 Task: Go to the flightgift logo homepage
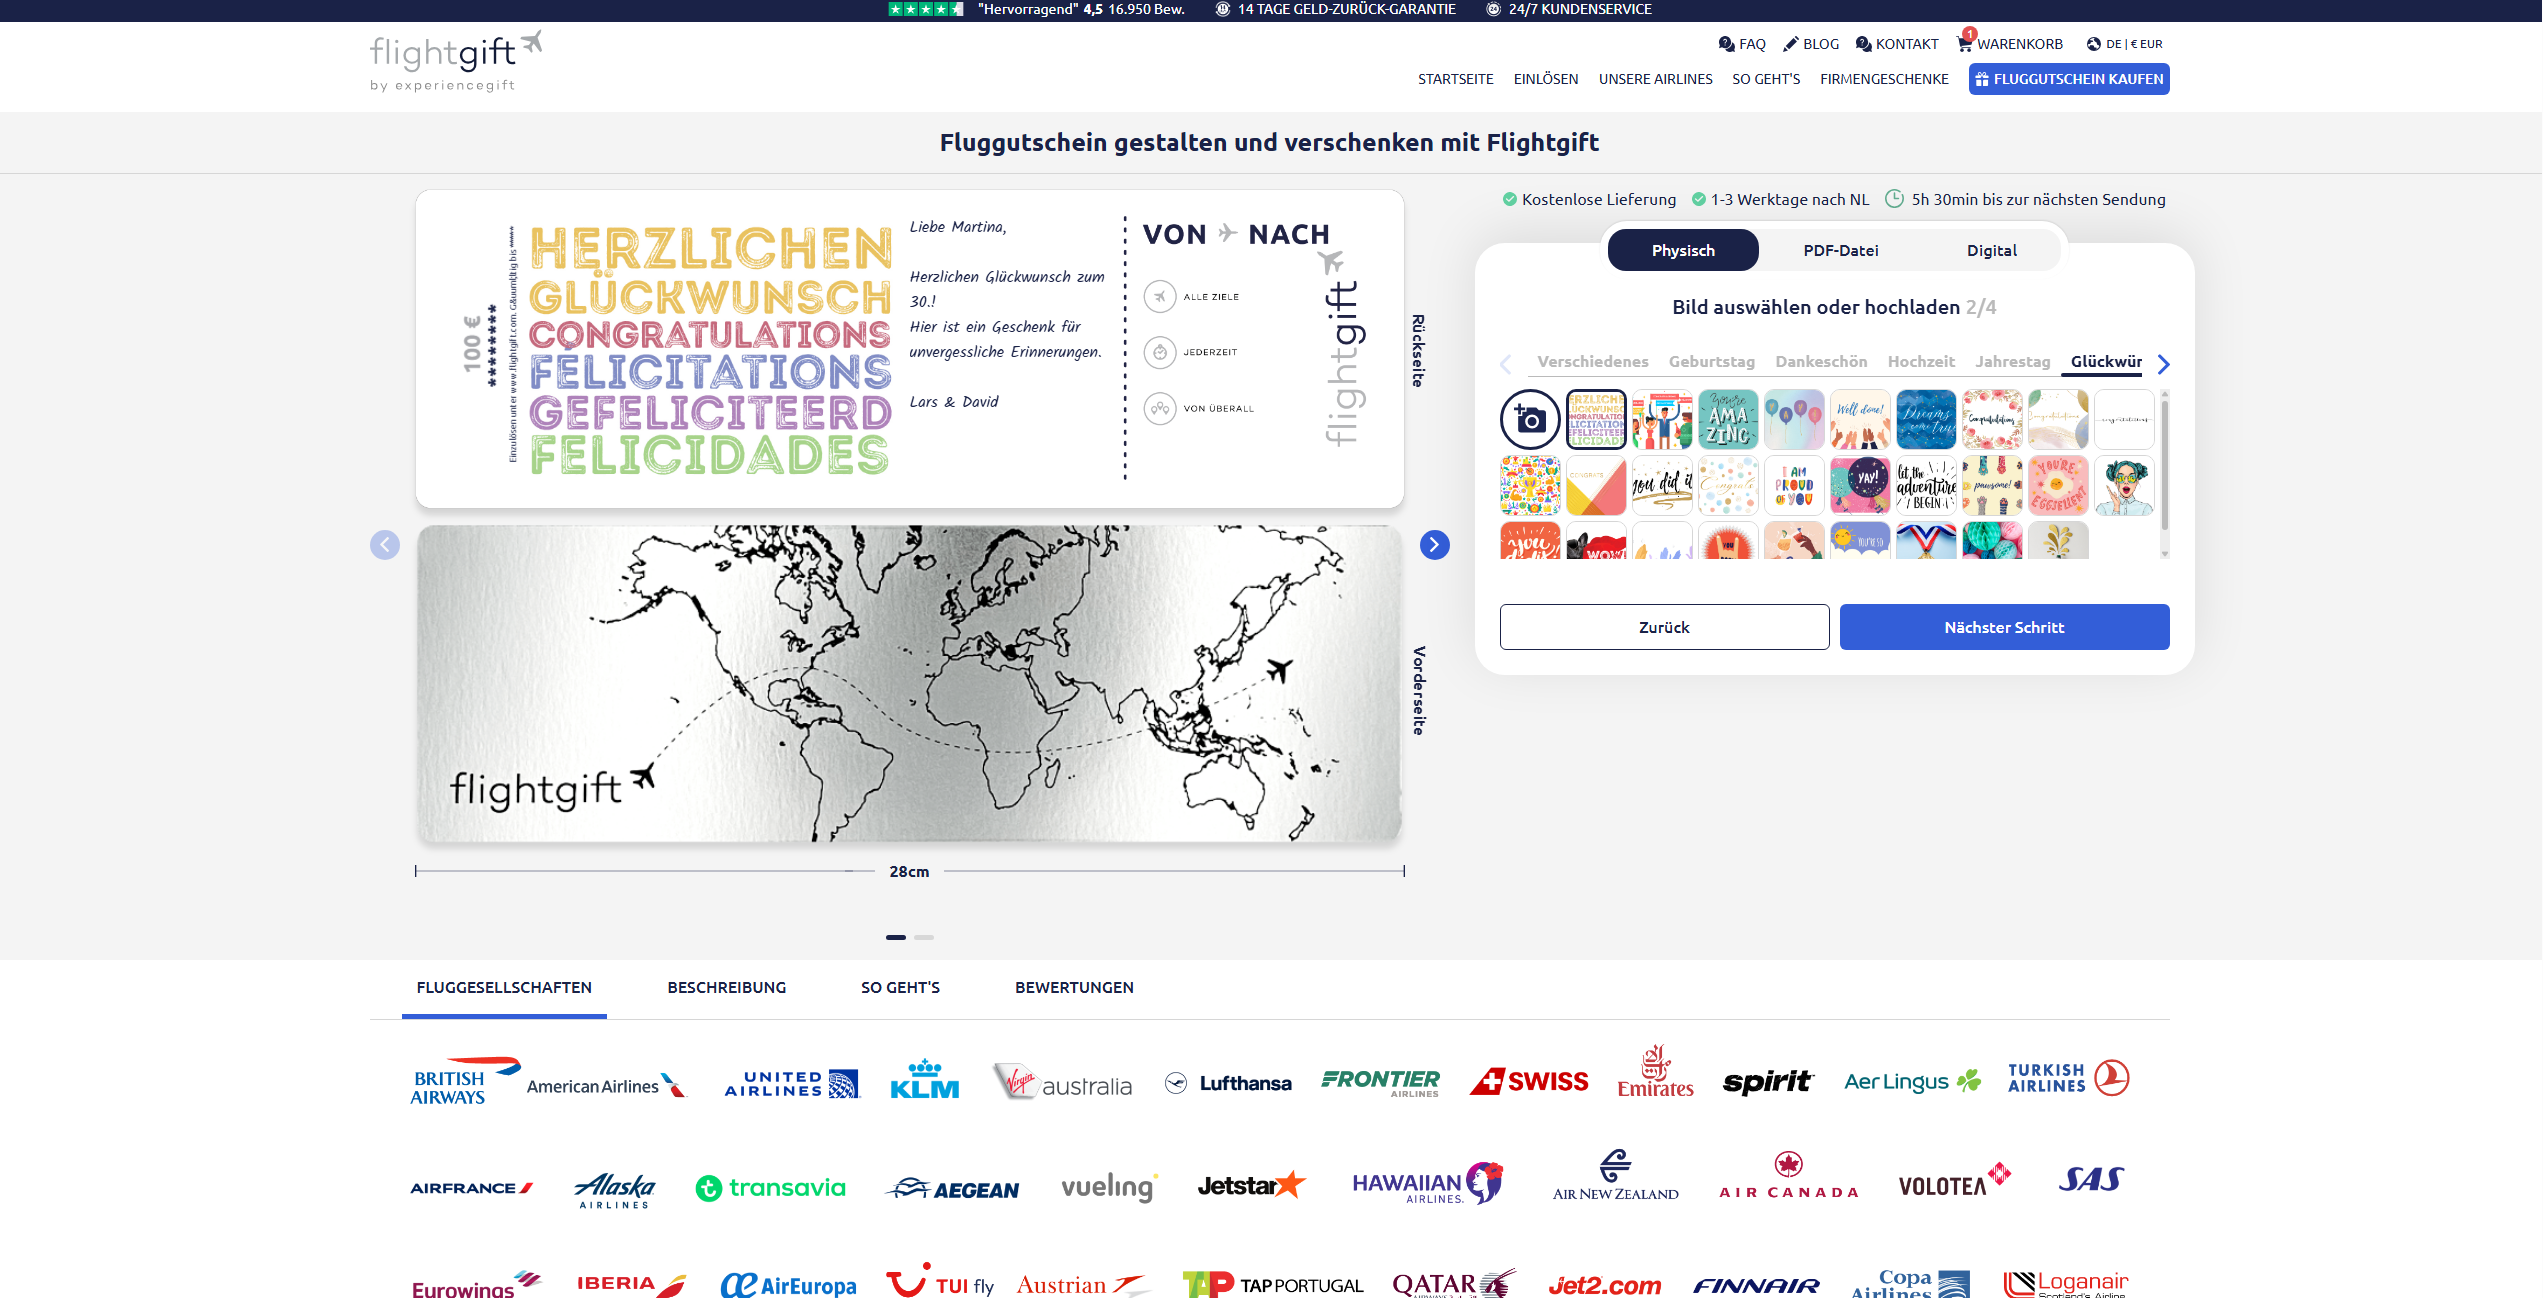pyautogui.click(x=456, y=61)
